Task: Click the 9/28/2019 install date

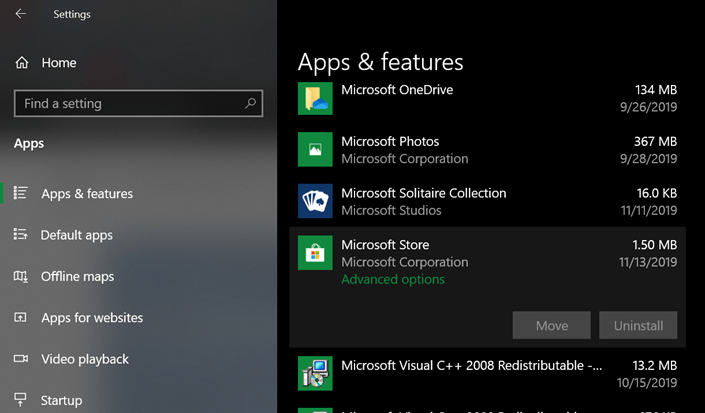Action: coord(648,159)
